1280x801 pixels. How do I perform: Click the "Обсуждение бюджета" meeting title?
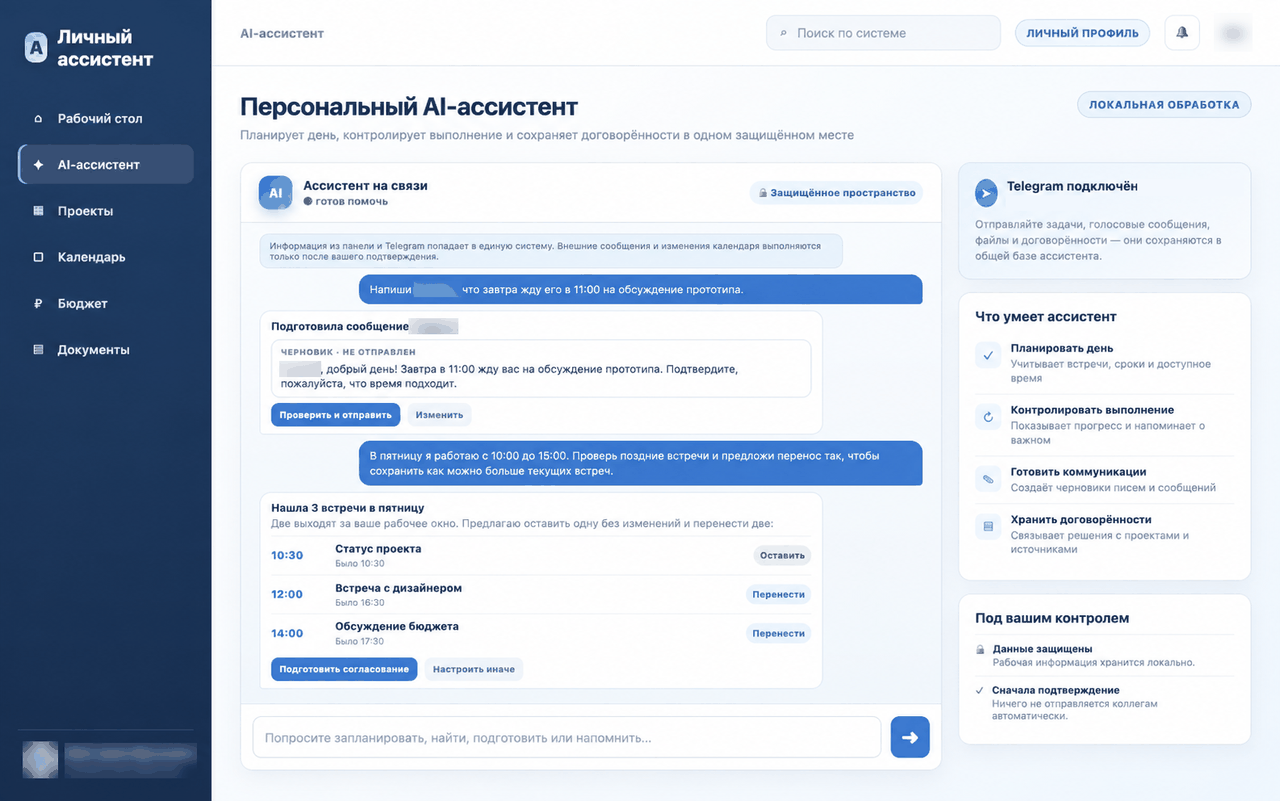tap(397, 626)
